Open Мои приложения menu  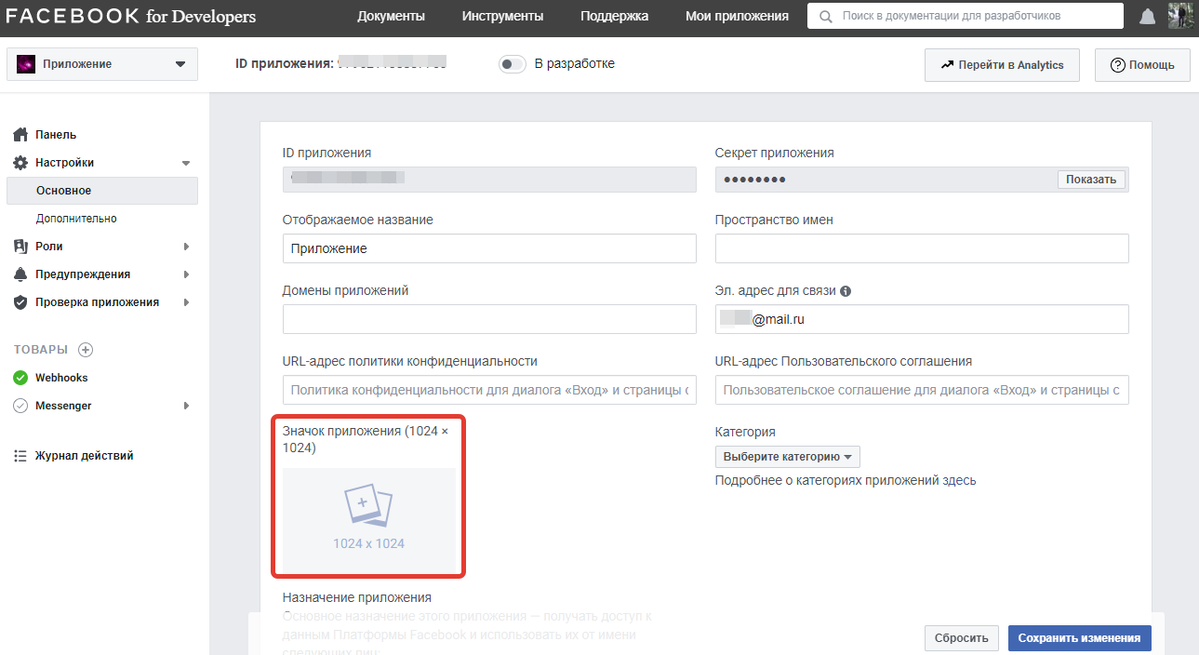[x=736, y=16]
